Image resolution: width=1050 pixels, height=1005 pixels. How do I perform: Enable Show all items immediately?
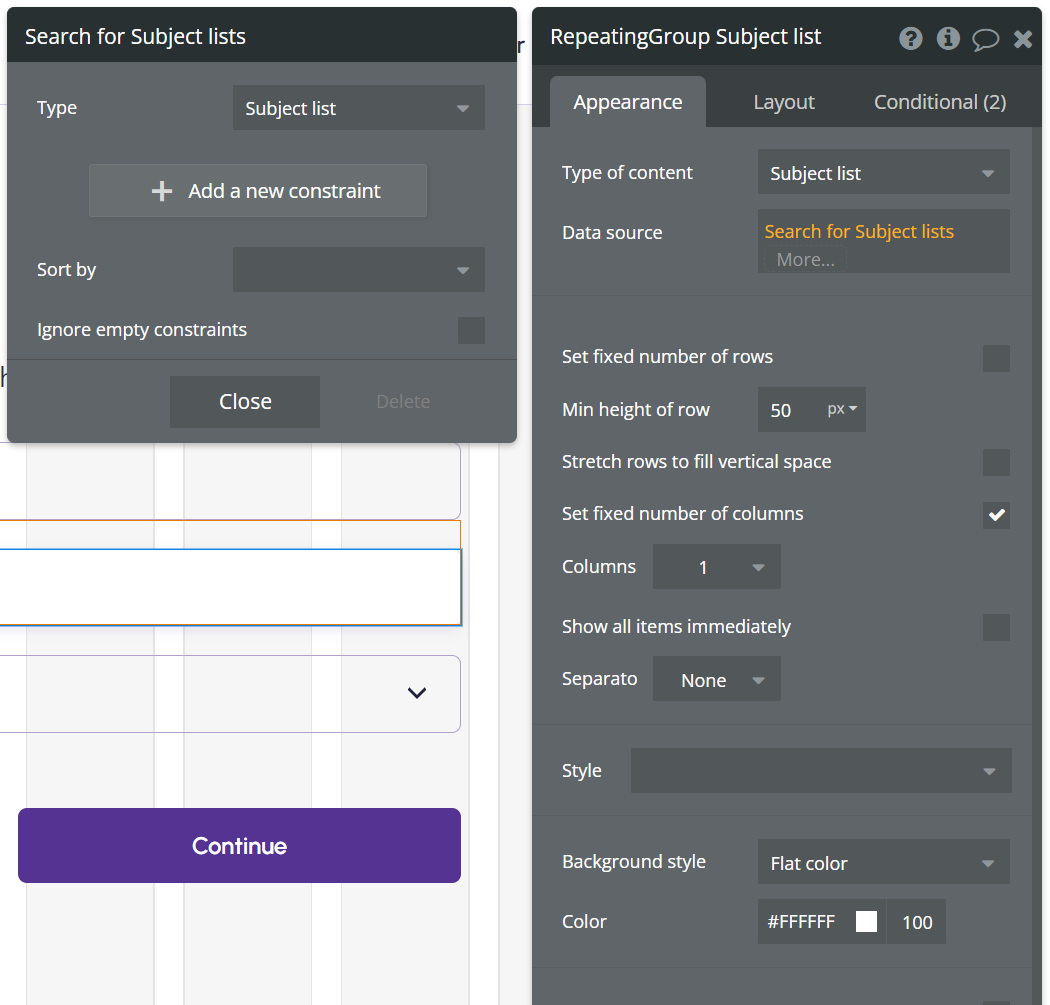pos(996,627)
